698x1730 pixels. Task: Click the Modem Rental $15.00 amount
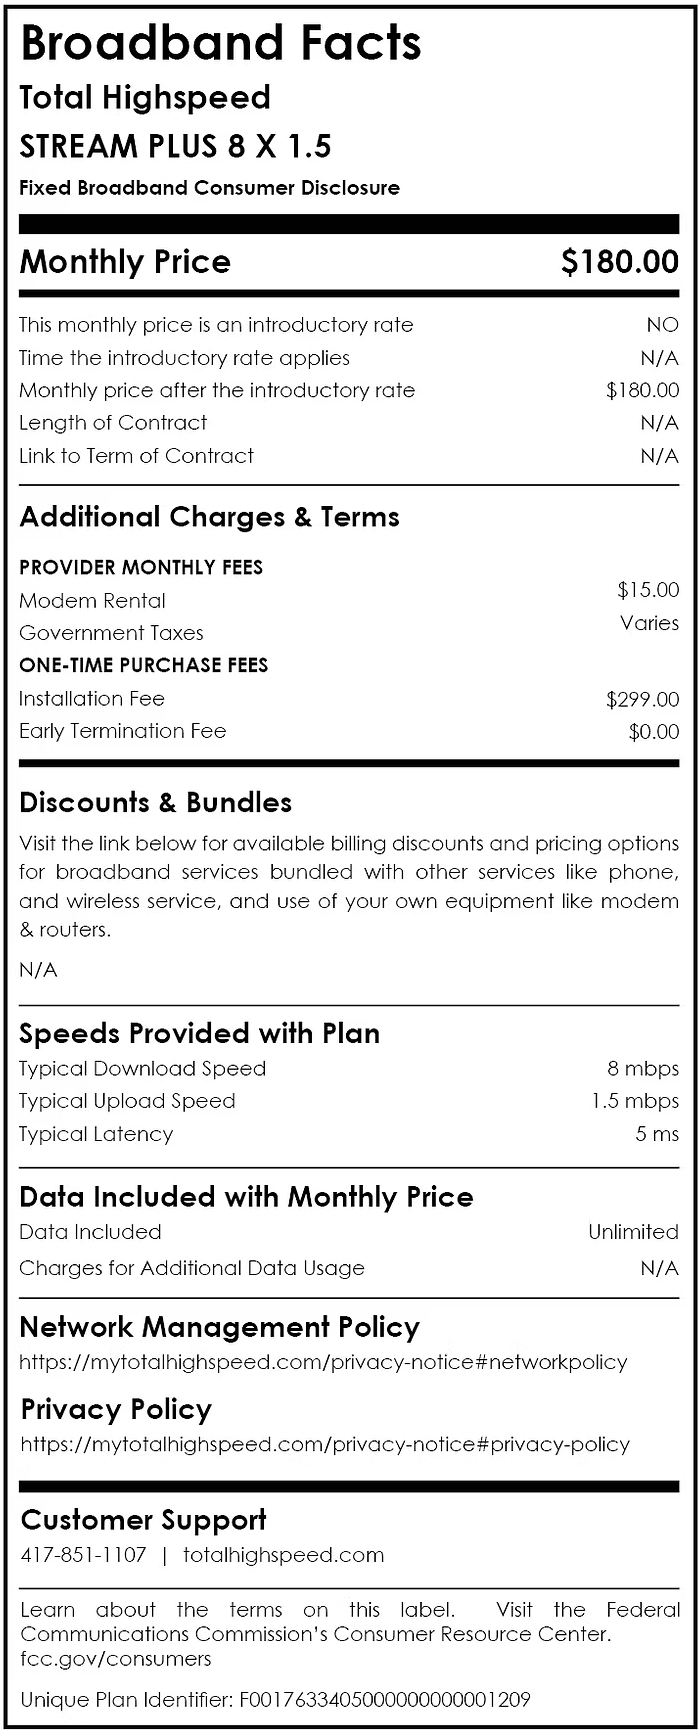[x=648, y=590]
